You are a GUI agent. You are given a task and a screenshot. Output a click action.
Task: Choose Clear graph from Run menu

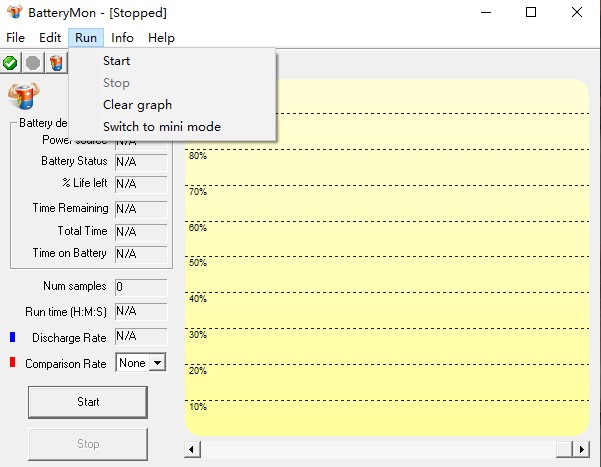172,105
